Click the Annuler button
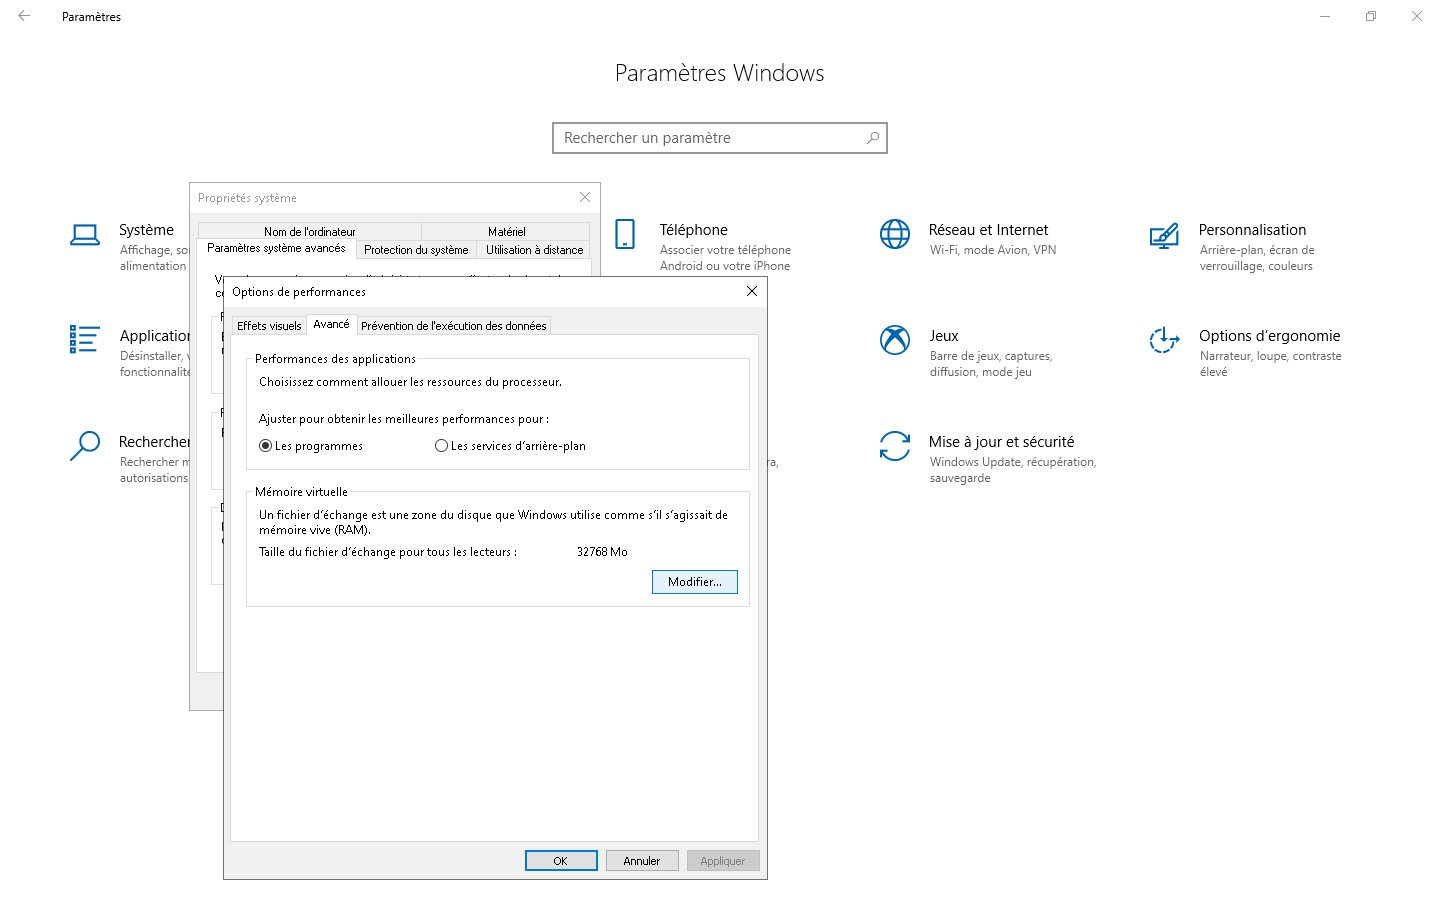Screen dimensions: 1440x900 point(641,861)
